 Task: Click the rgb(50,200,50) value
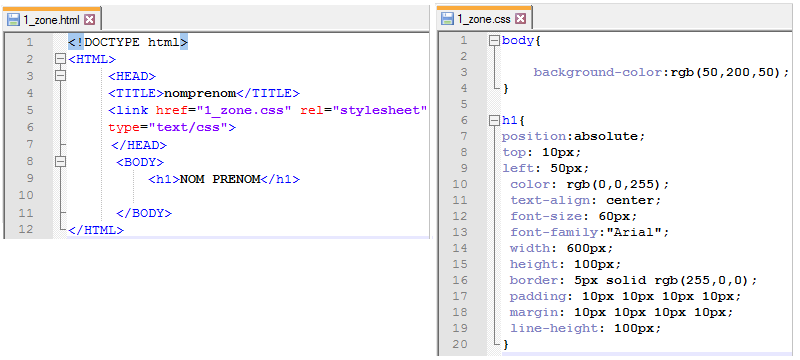(x=726, y=72)
